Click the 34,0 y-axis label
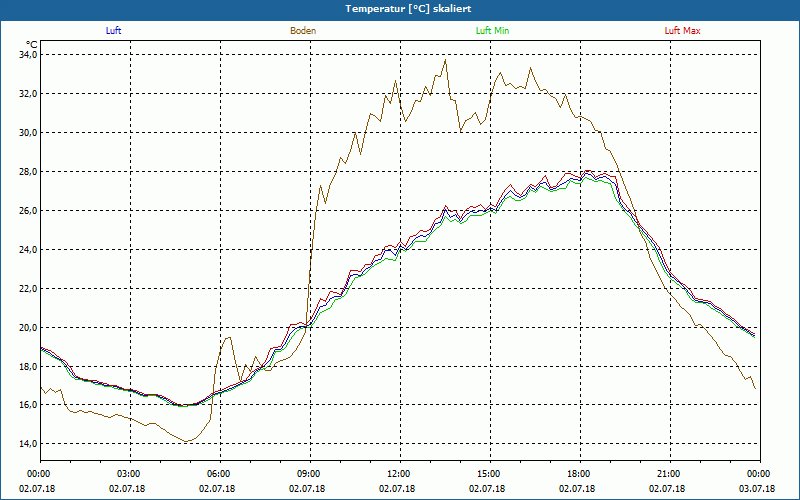Screen dimensions: 800x500 (28, 55)
